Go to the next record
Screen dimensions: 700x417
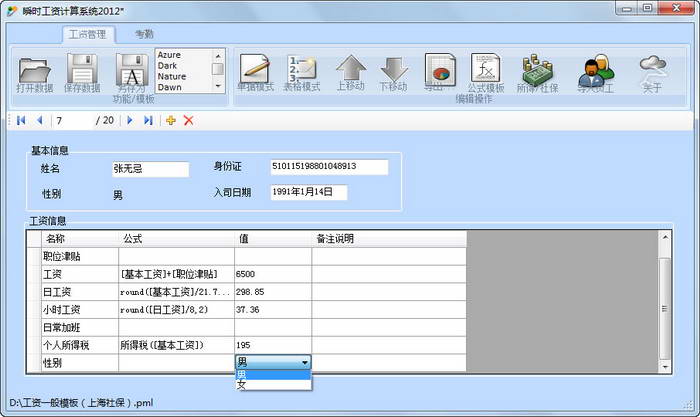130,120
